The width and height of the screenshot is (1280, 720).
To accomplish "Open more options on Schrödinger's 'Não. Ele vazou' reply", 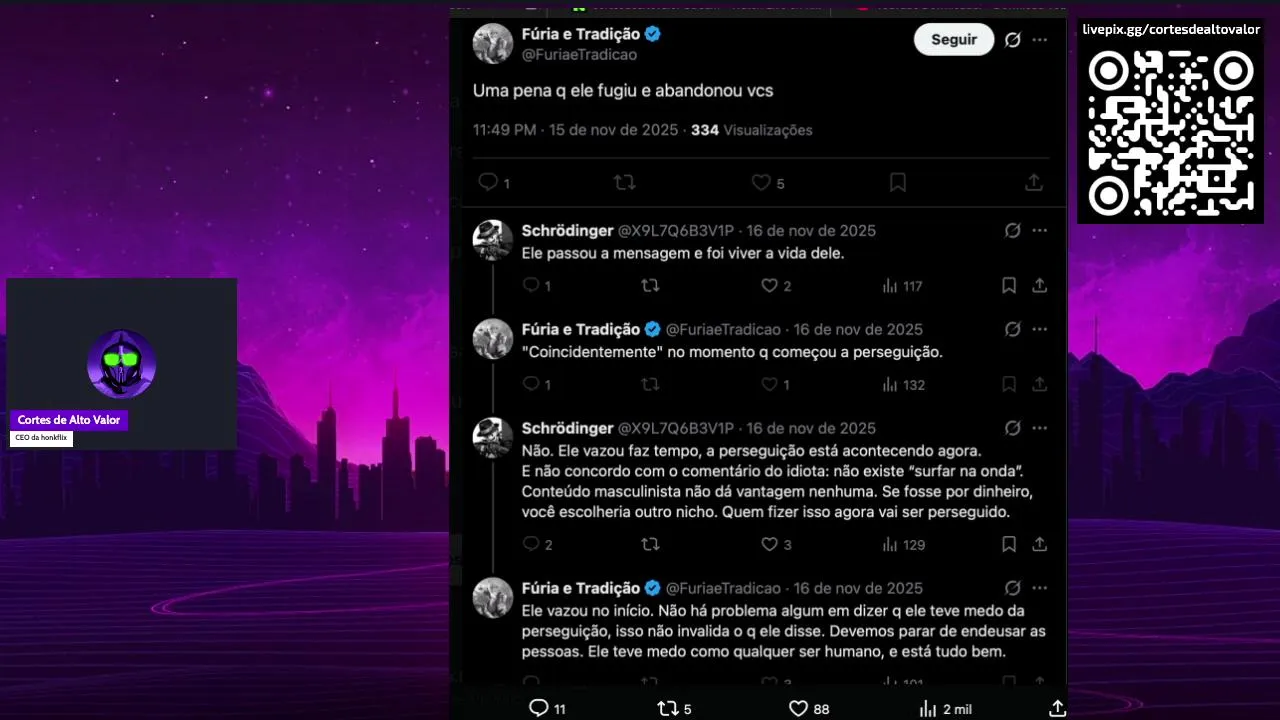I will coord(1040,429).
